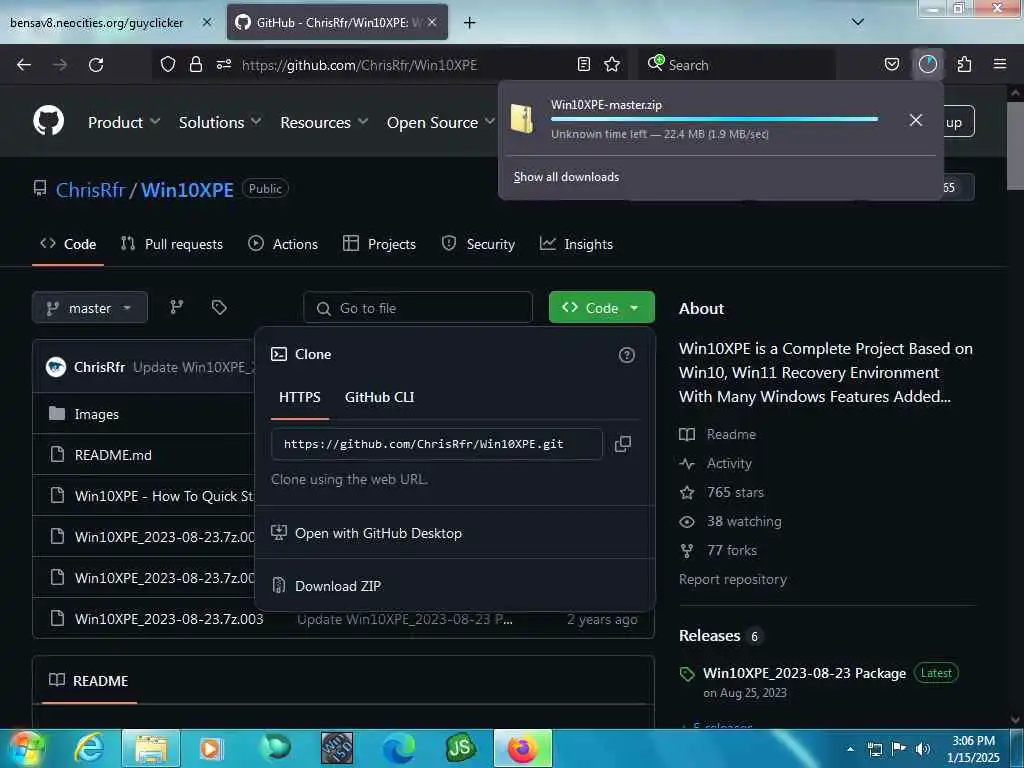The image size is (1024, 768).
Task: Click the download progress bar
Action: click(714, 119)
